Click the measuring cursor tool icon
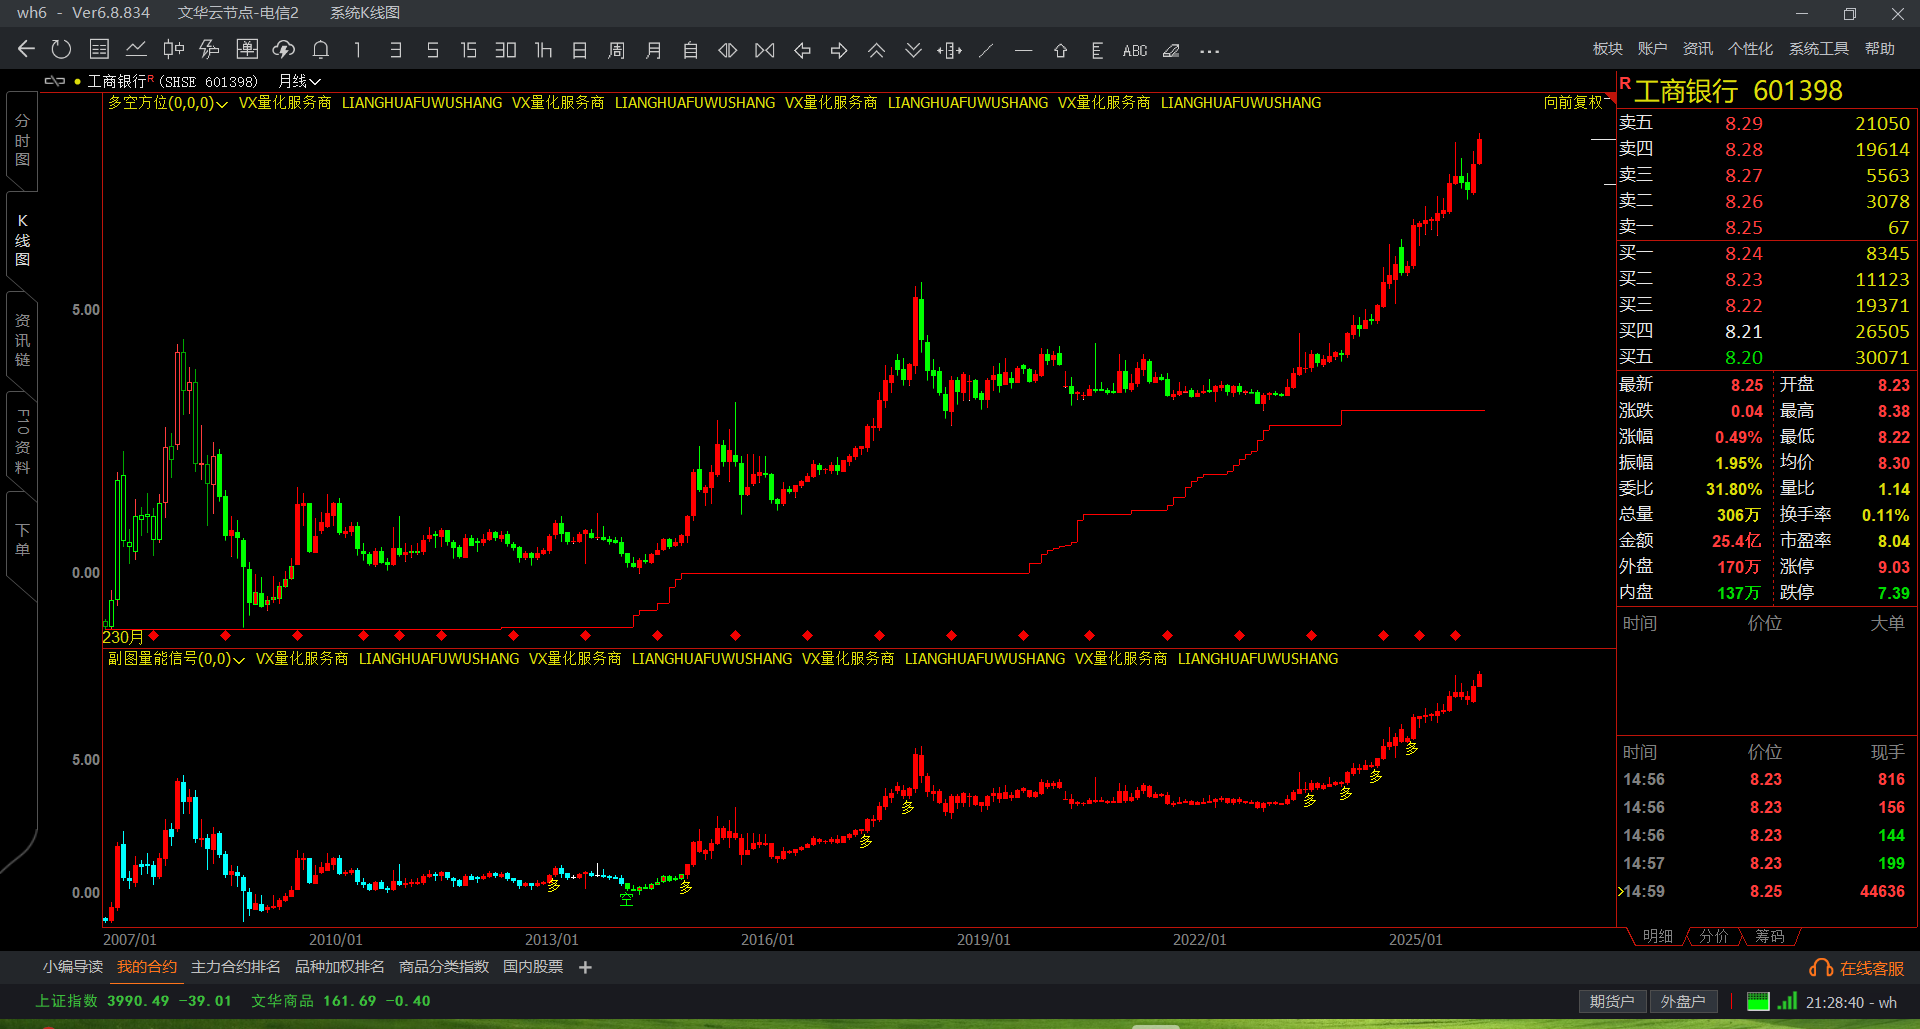 950,50
